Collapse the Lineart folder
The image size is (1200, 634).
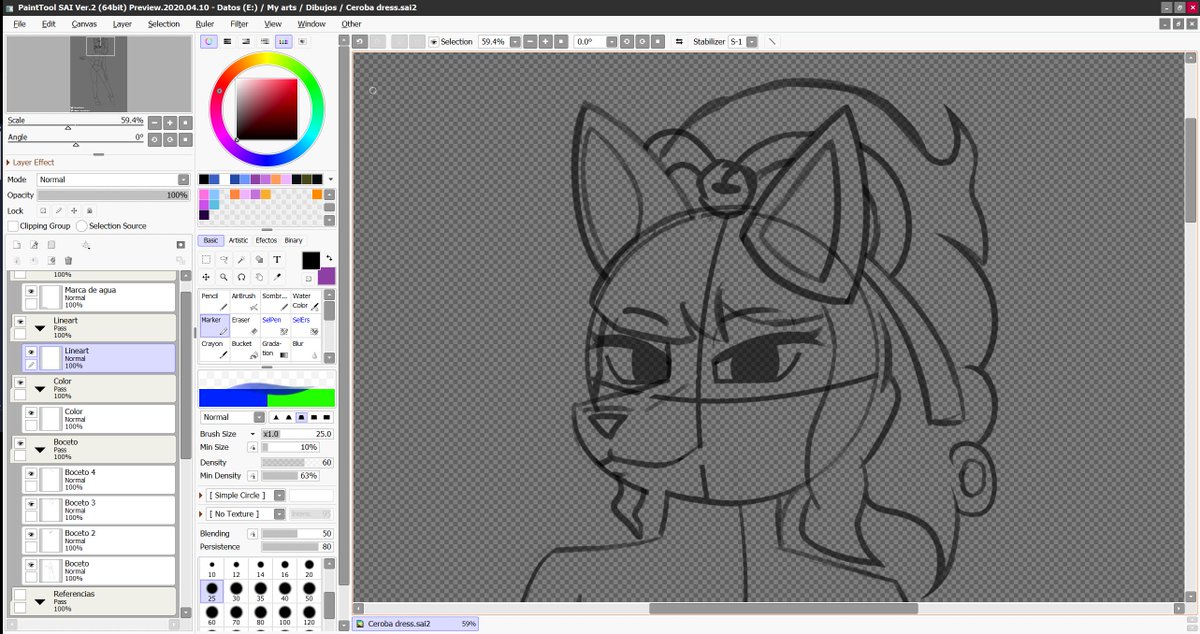point(40,327)
